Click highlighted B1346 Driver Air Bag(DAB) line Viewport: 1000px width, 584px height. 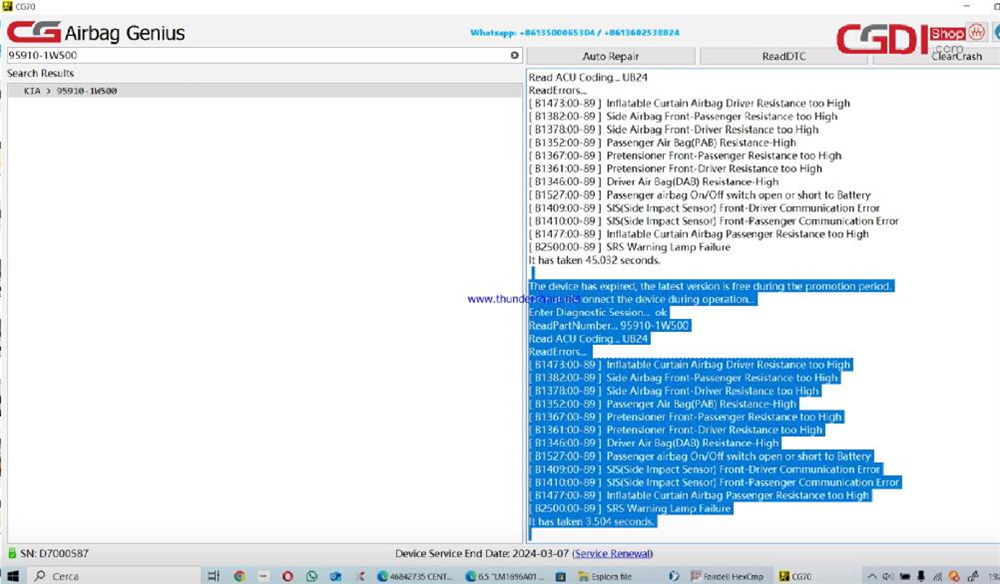[654, 443]
